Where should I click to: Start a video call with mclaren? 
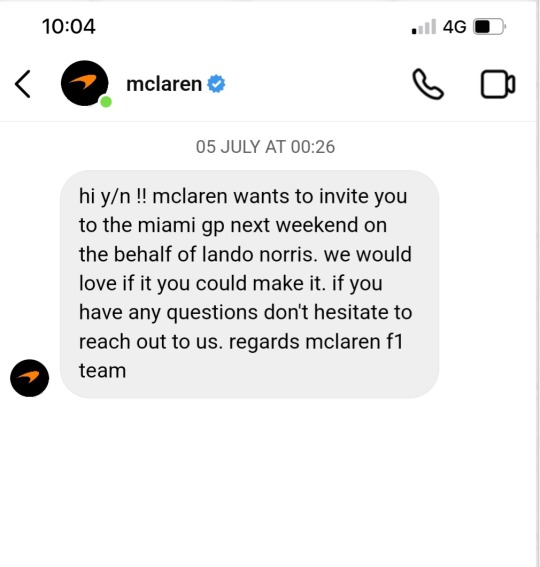coord(498,84)
